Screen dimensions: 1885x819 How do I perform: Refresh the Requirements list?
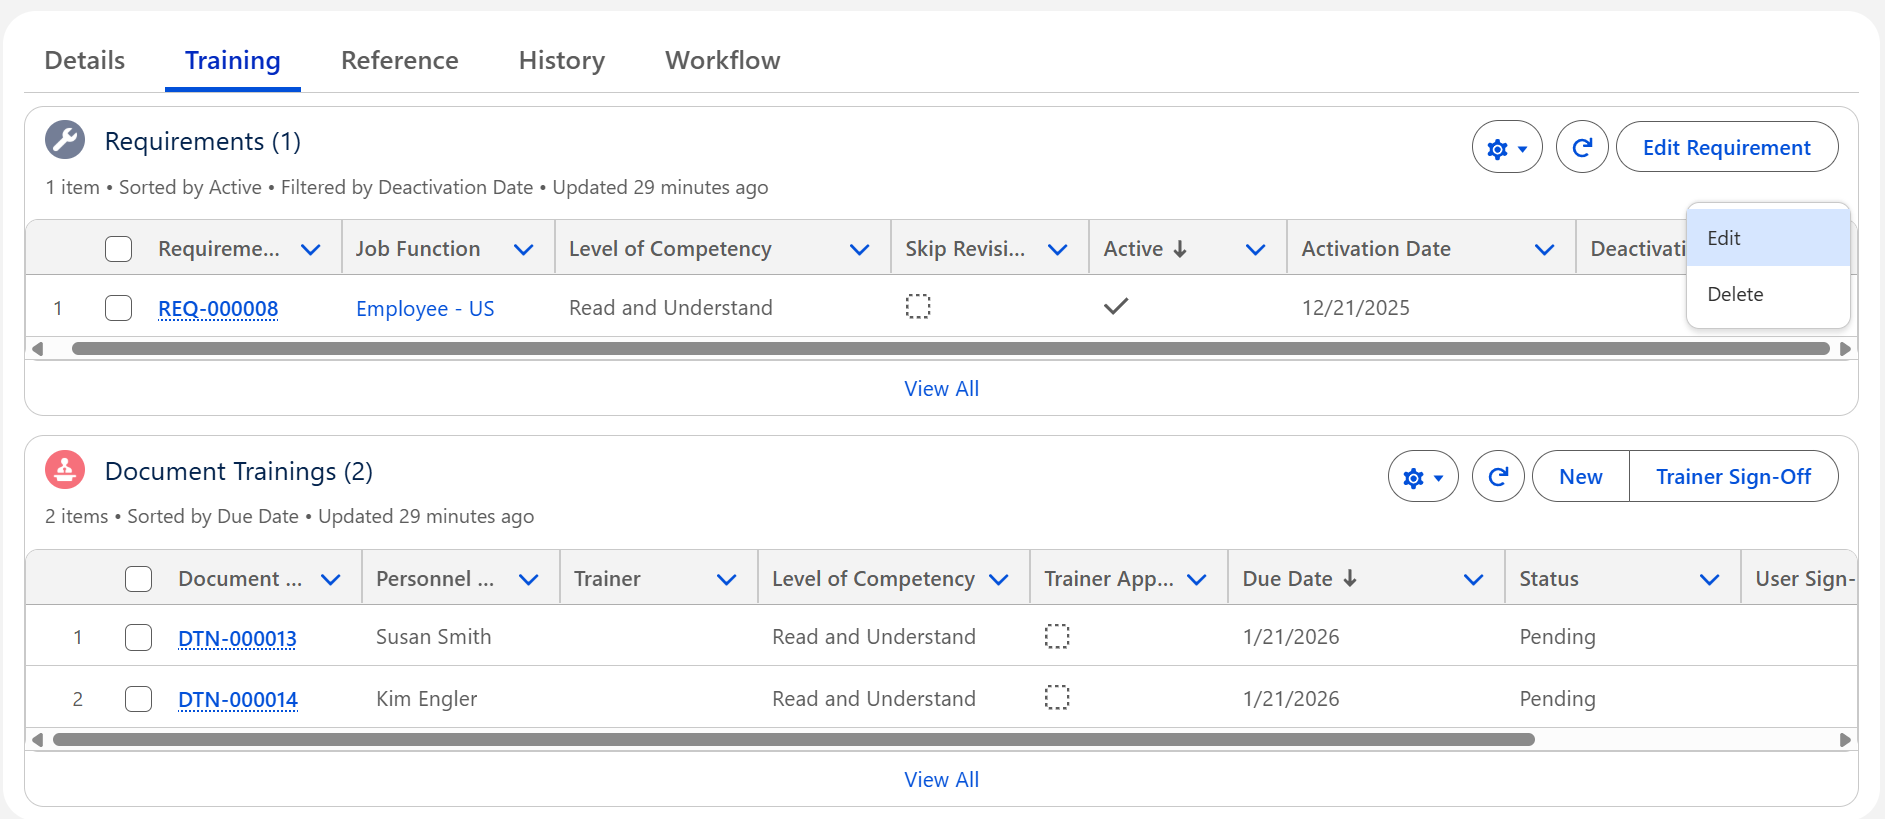(x=1581, y=148)
